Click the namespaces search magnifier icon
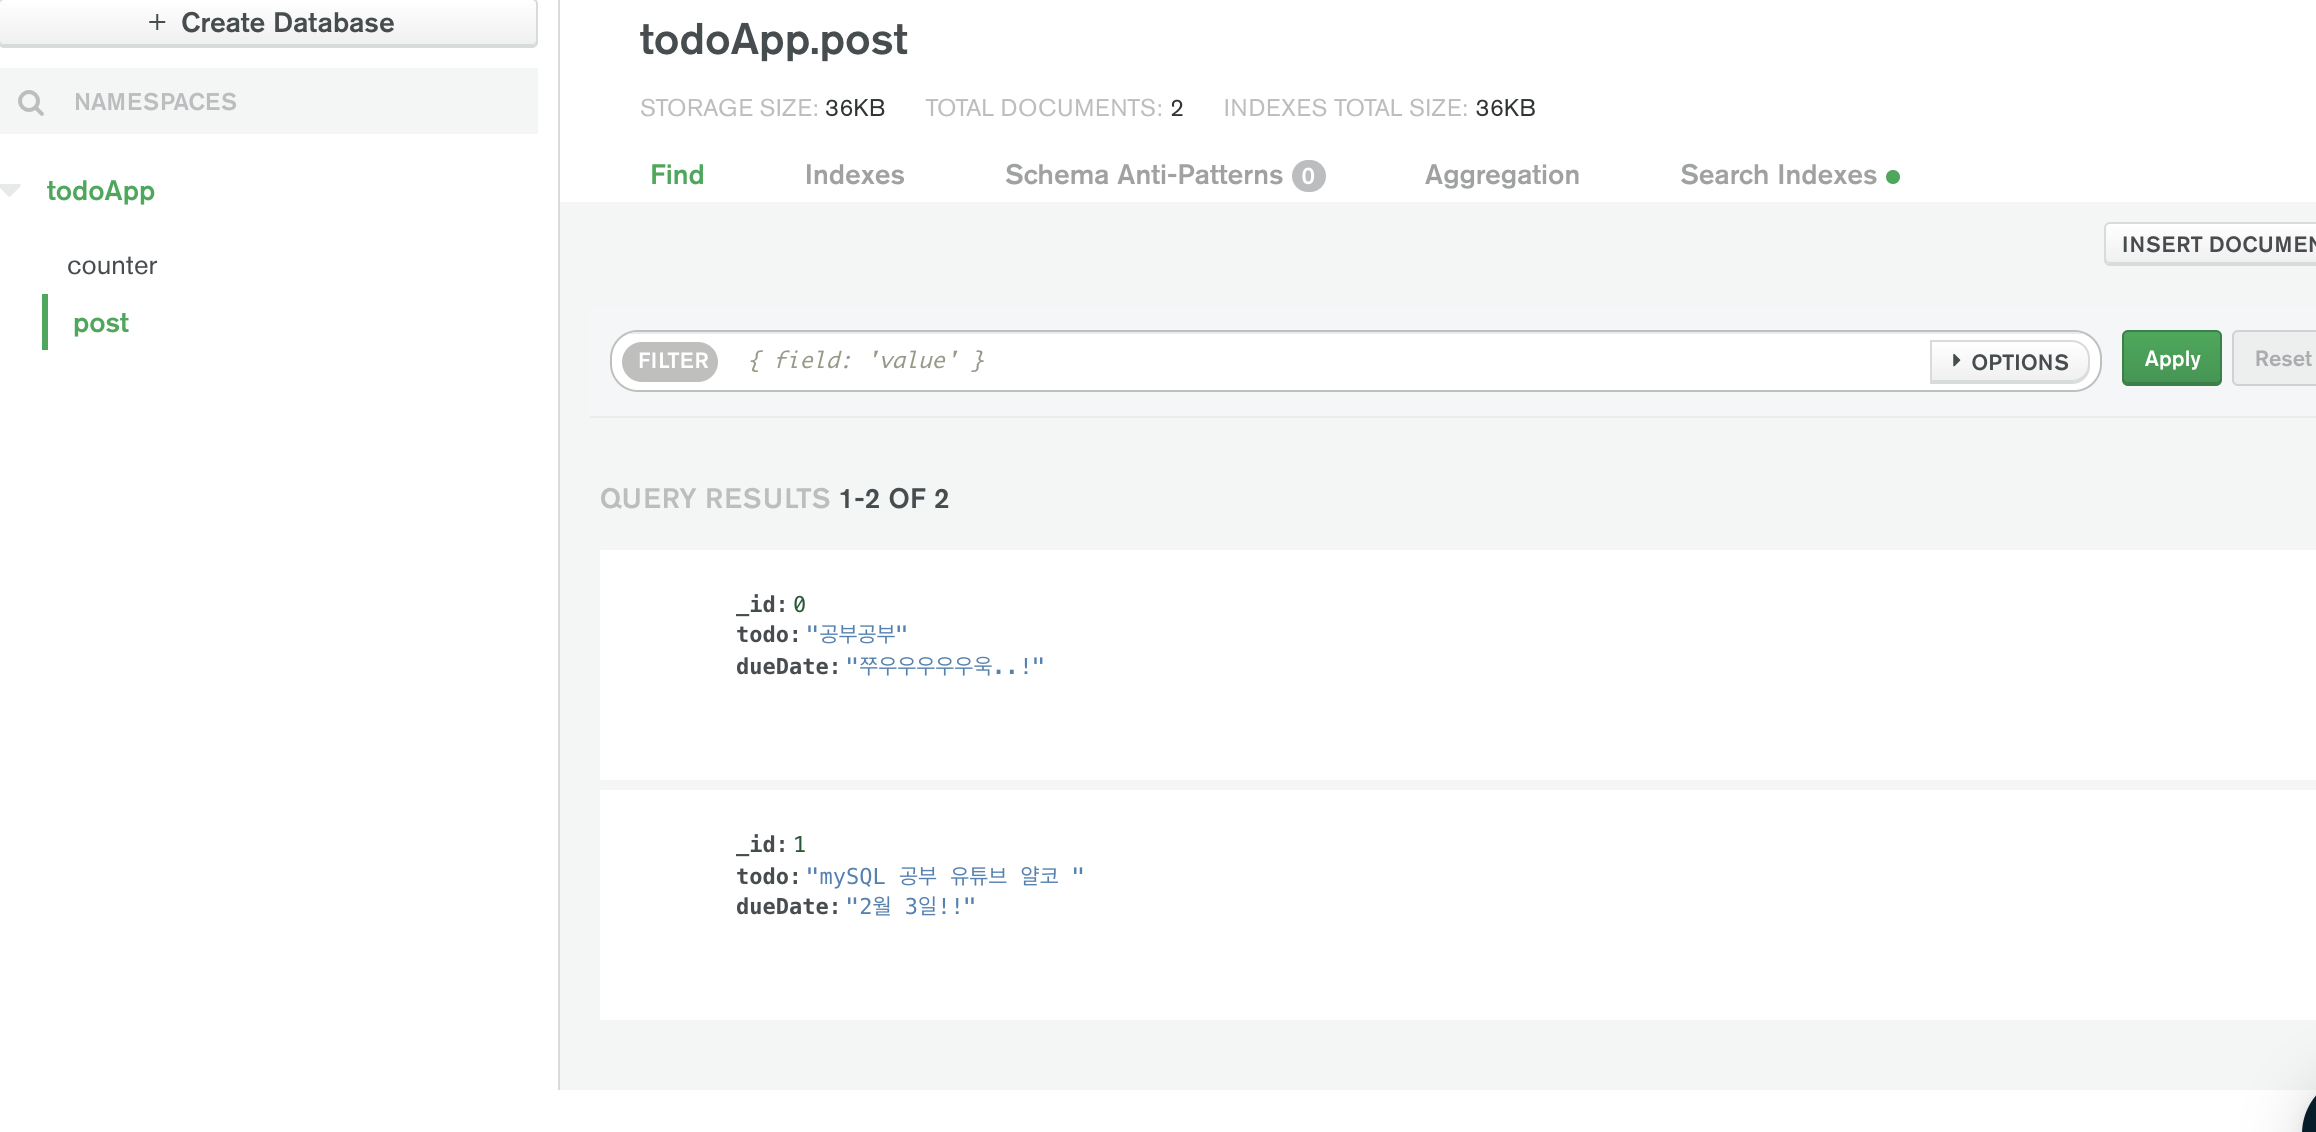2316x1132 pixels. (31, 102)
